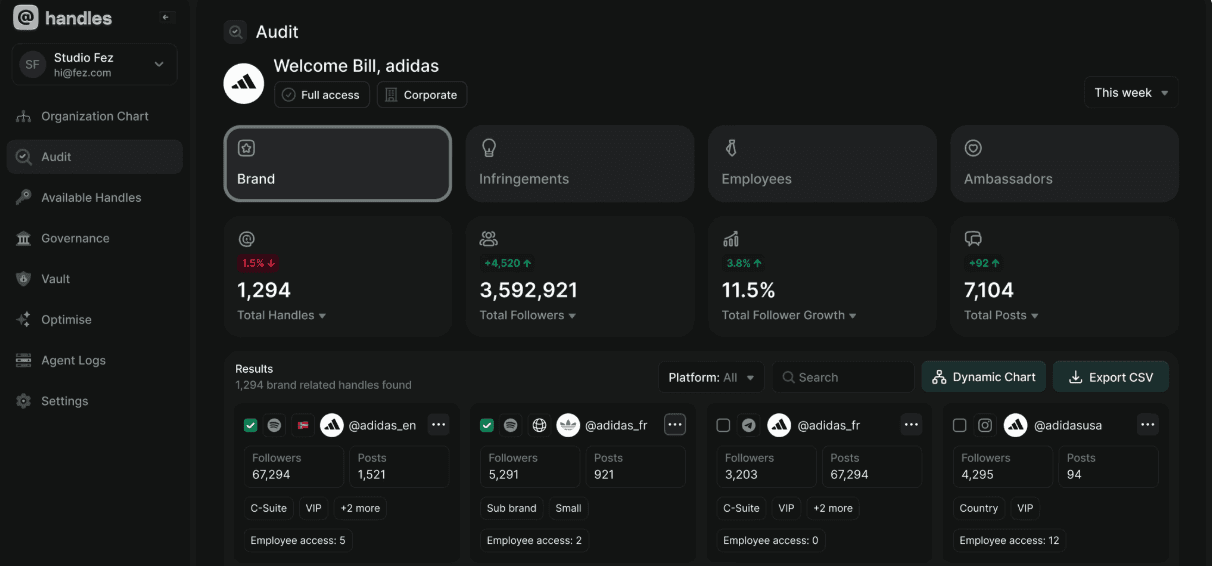
Task: Click the Corporate badge
Action: 422,95
